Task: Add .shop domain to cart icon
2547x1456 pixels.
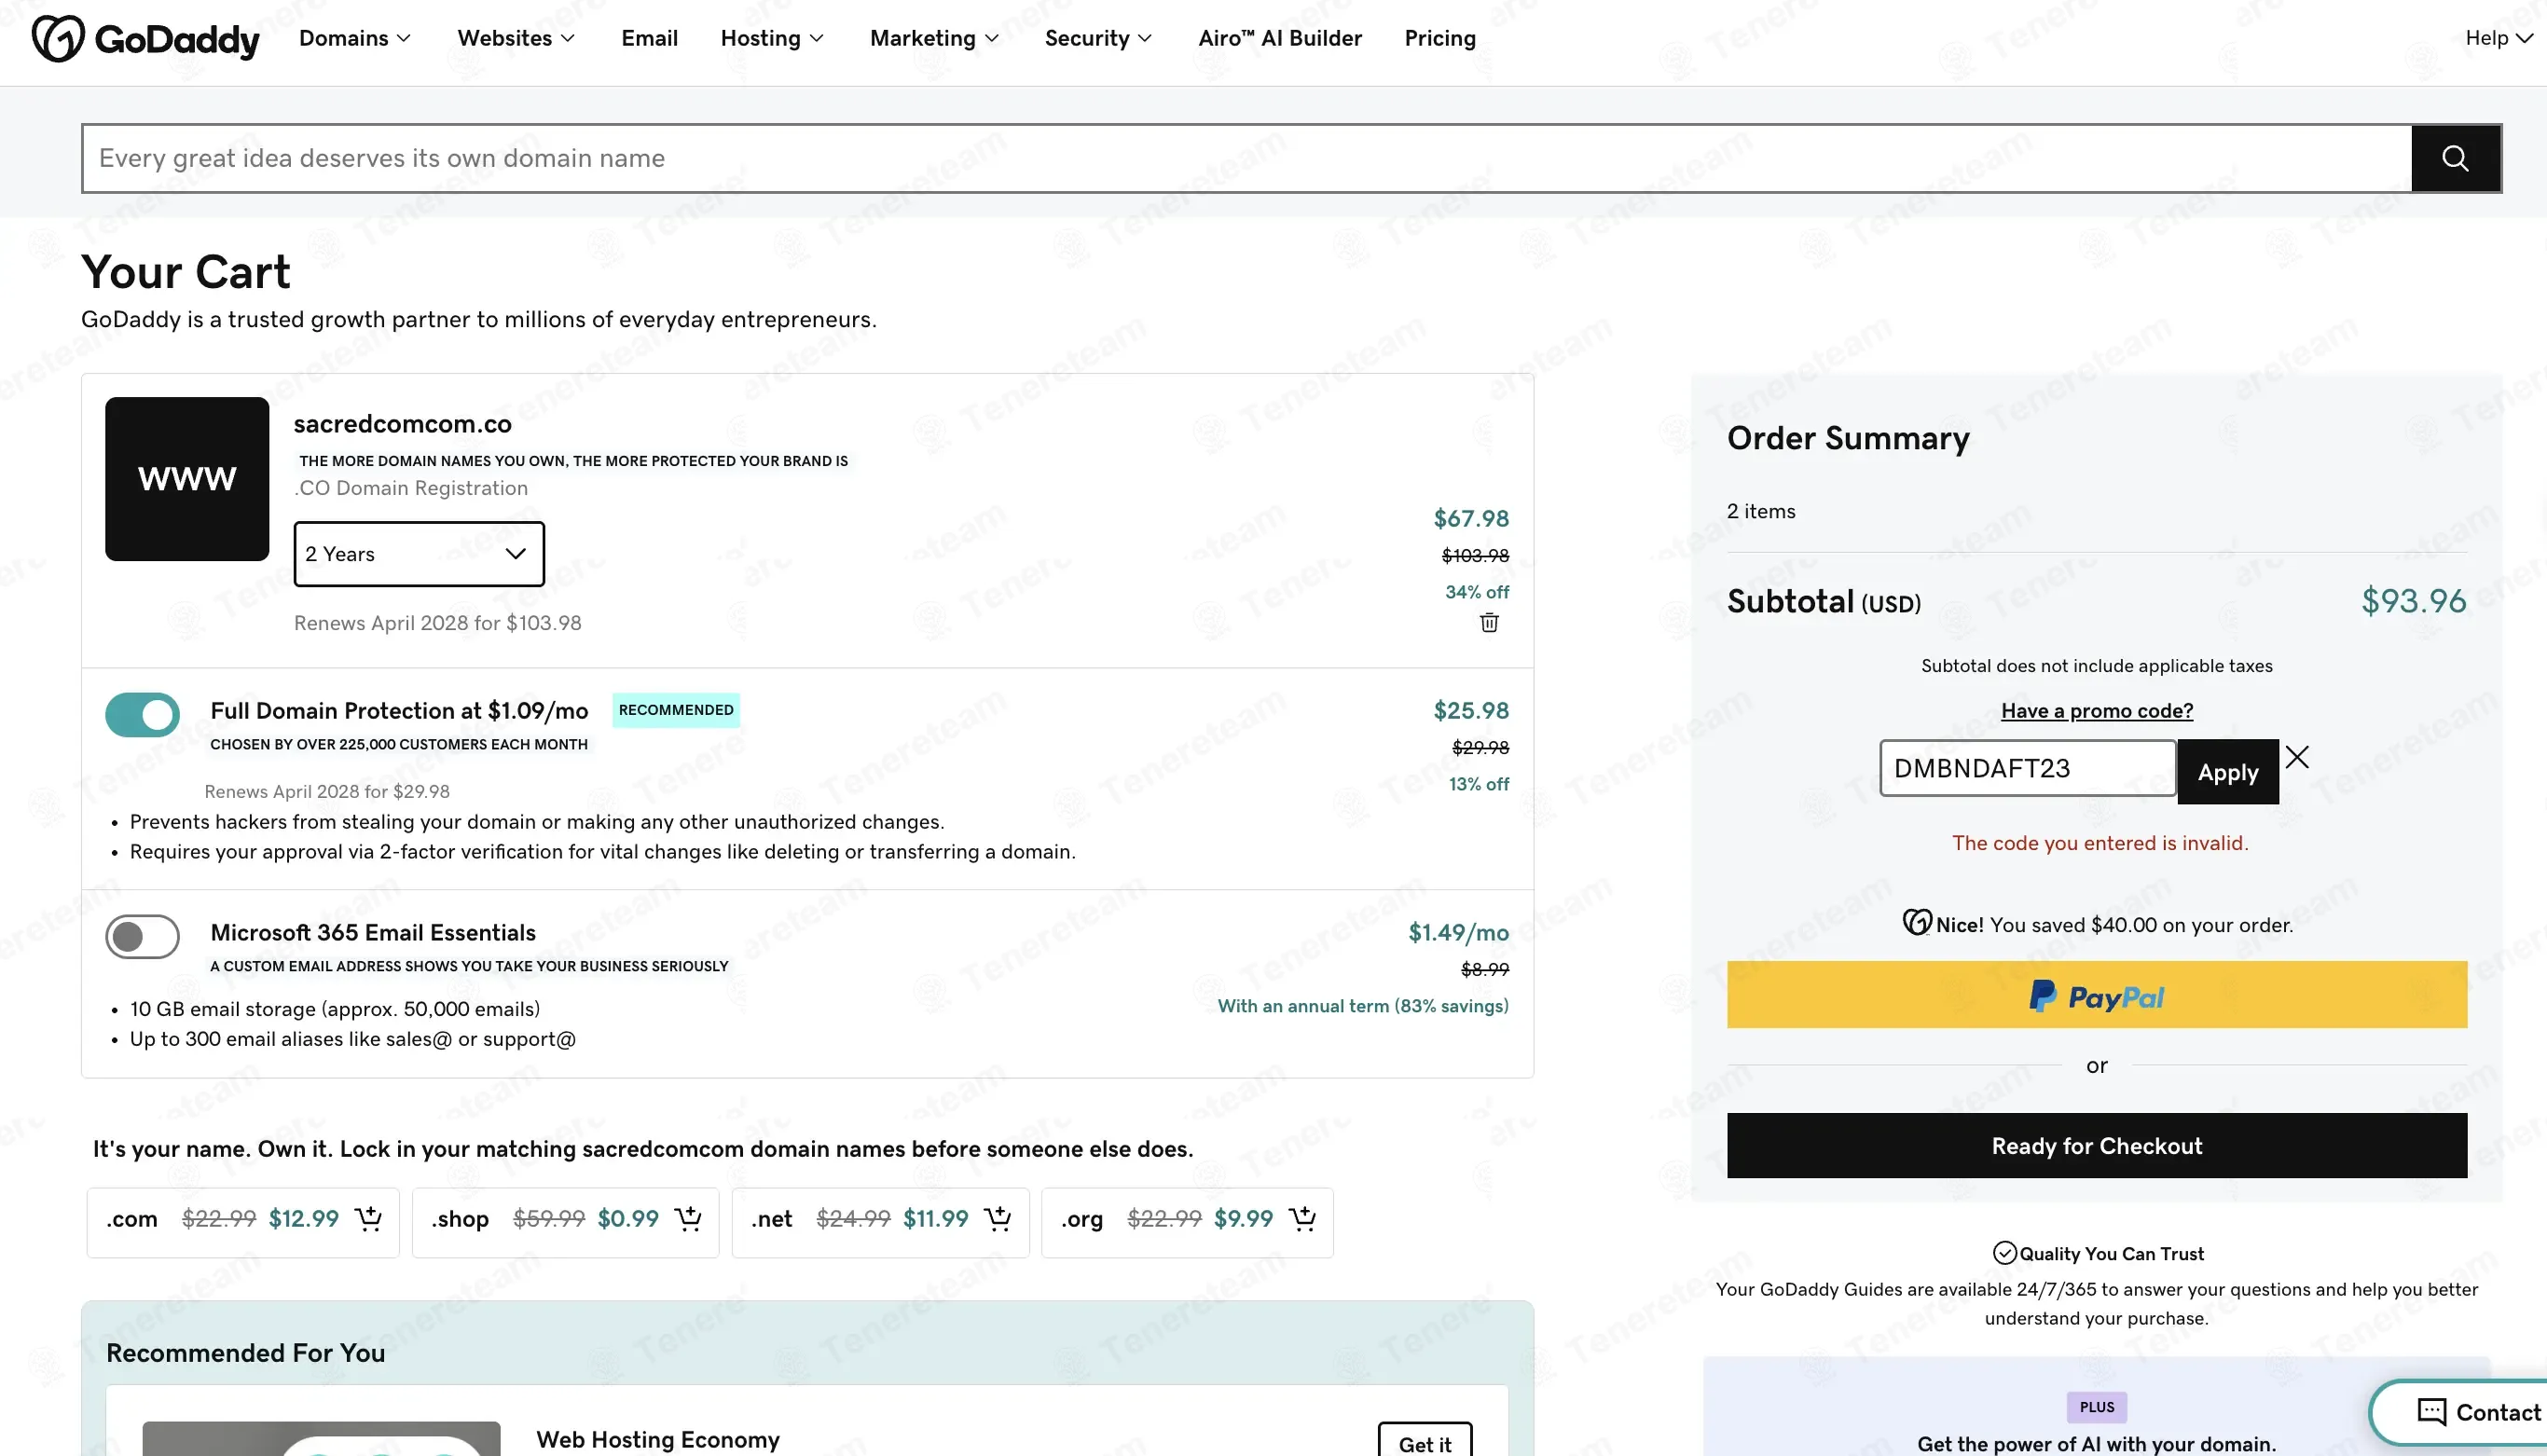Action: pyautogui.click(x=688, y=1218)
